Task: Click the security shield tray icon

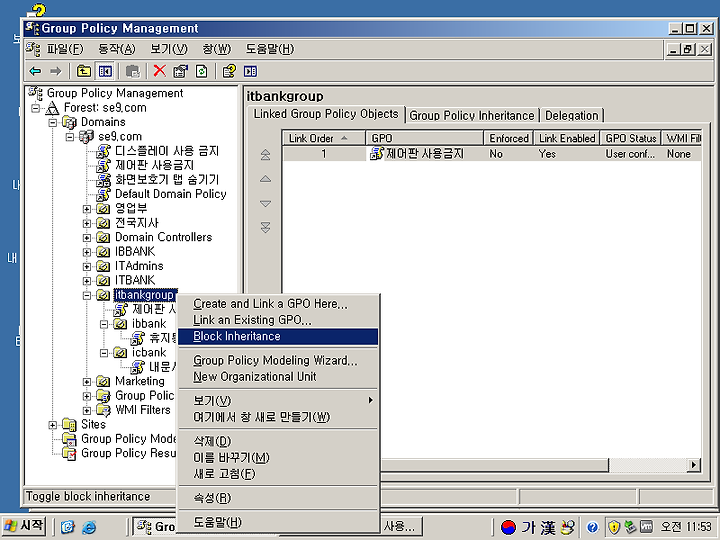Action: pos(613,527)
